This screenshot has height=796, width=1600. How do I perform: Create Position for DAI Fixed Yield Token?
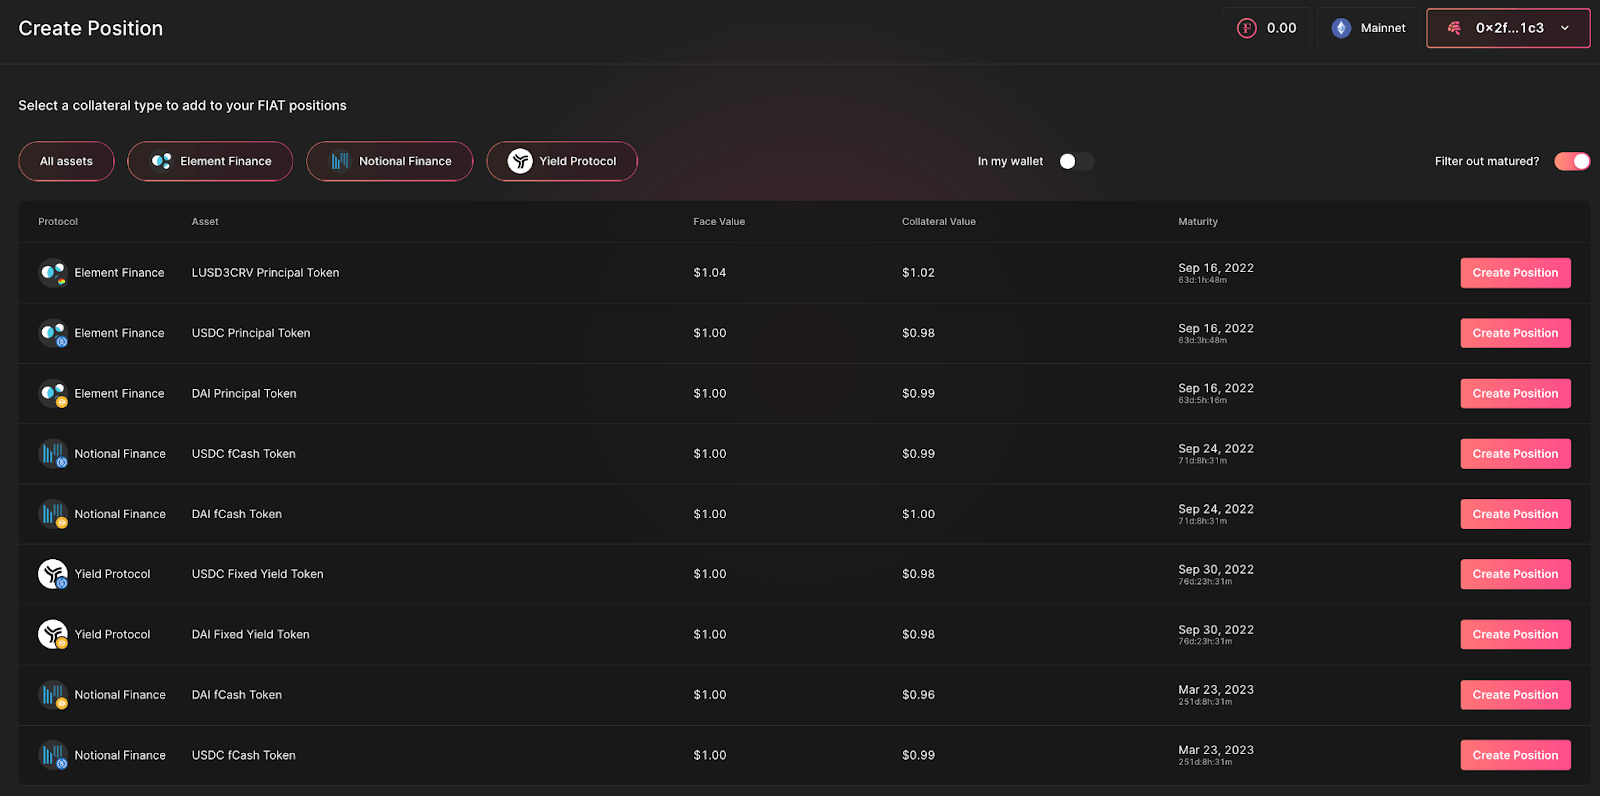click(x=1515, y=634)
